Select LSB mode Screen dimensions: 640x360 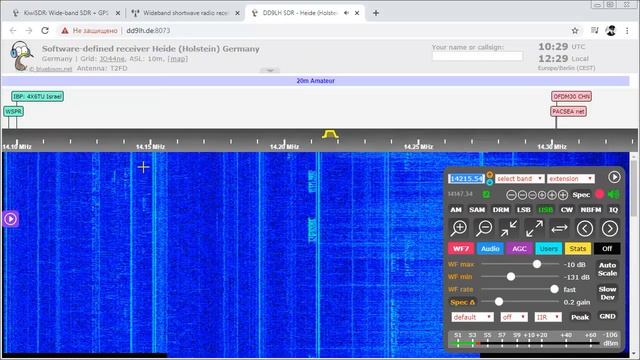tap(524, 210)
